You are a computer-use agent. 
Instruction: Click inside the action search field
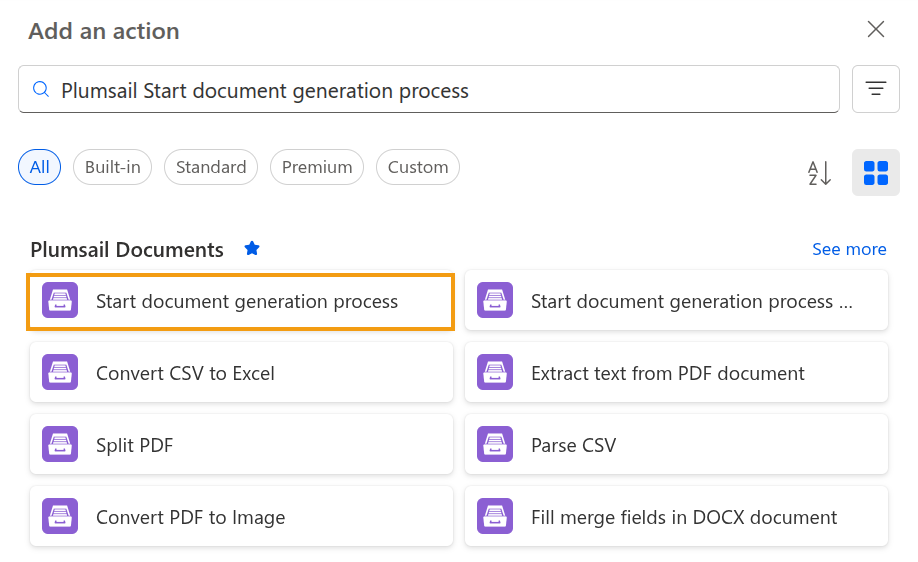click(x=429, y=90)
